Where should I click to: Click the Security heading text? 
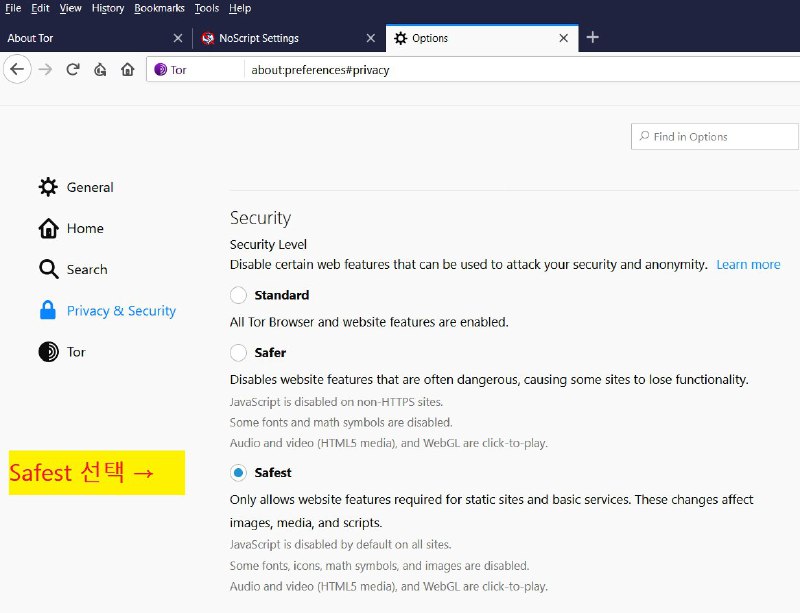pyautogui.click(x=260, y=218)
